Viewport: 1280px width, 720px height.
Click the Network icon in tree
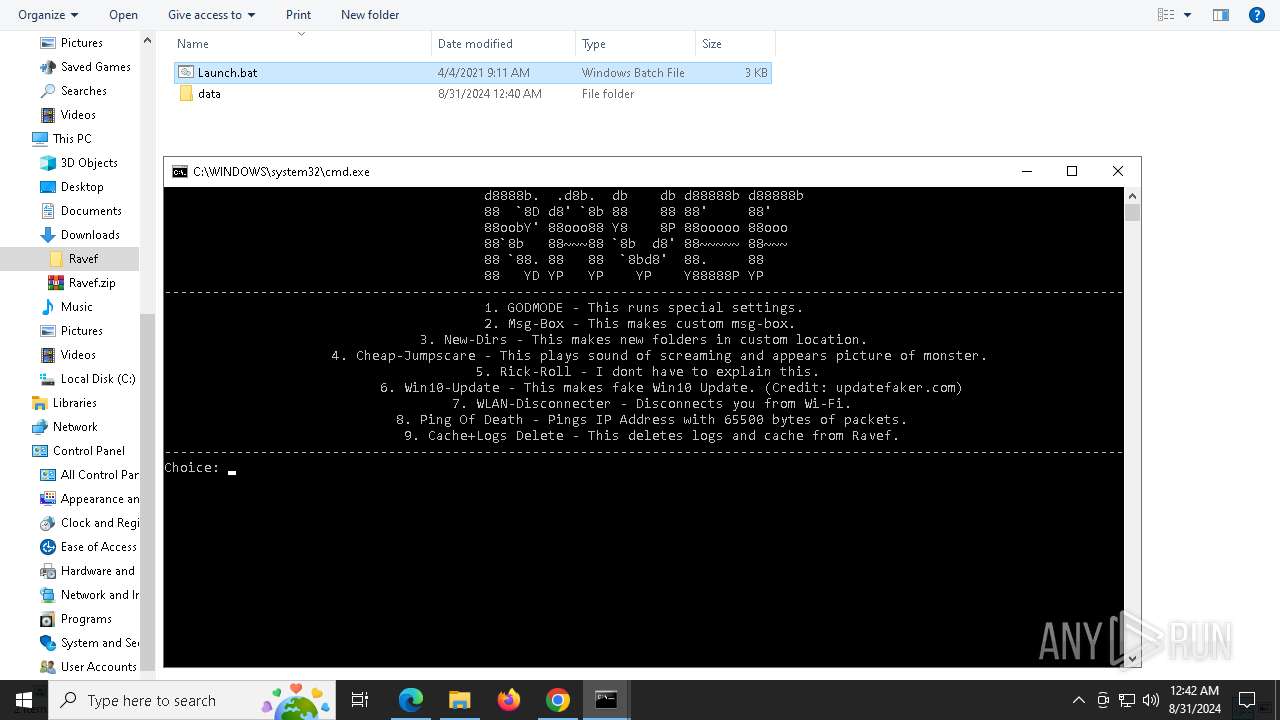click(x=40, y=427)
